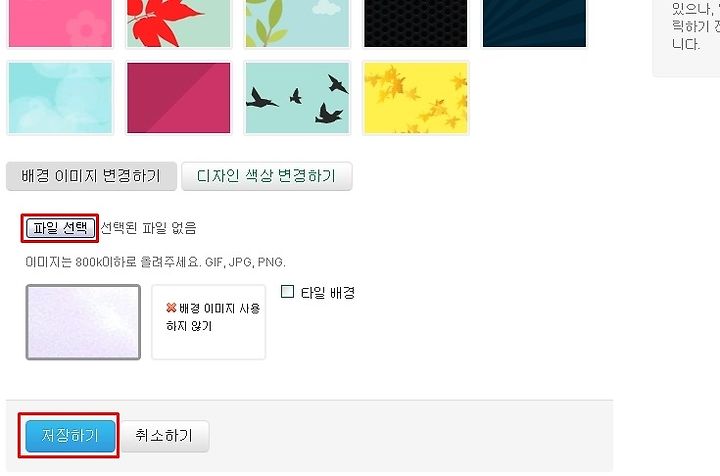720x476 pixels.
Task: Choose the flying birds silhouette background
Action: [x=297, y=98]
